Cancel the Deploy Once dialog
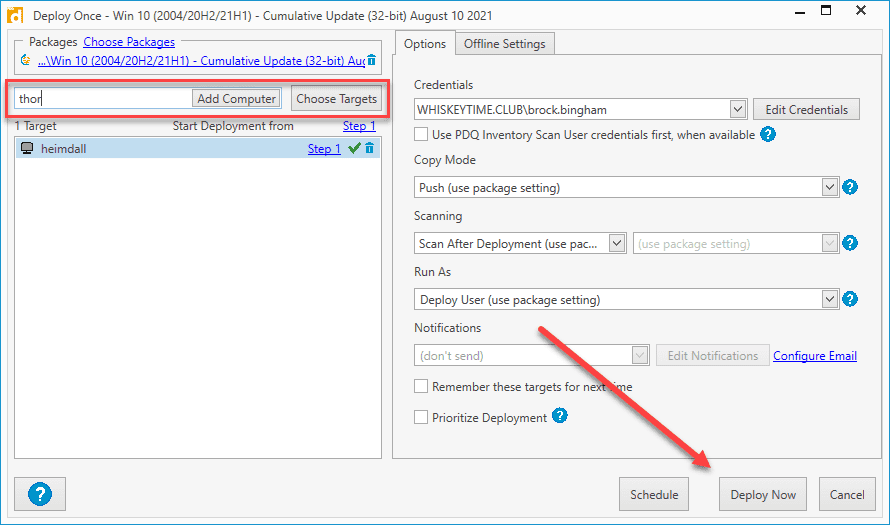Viewport: 890px width, 525px height. click(x=847, y=494)
